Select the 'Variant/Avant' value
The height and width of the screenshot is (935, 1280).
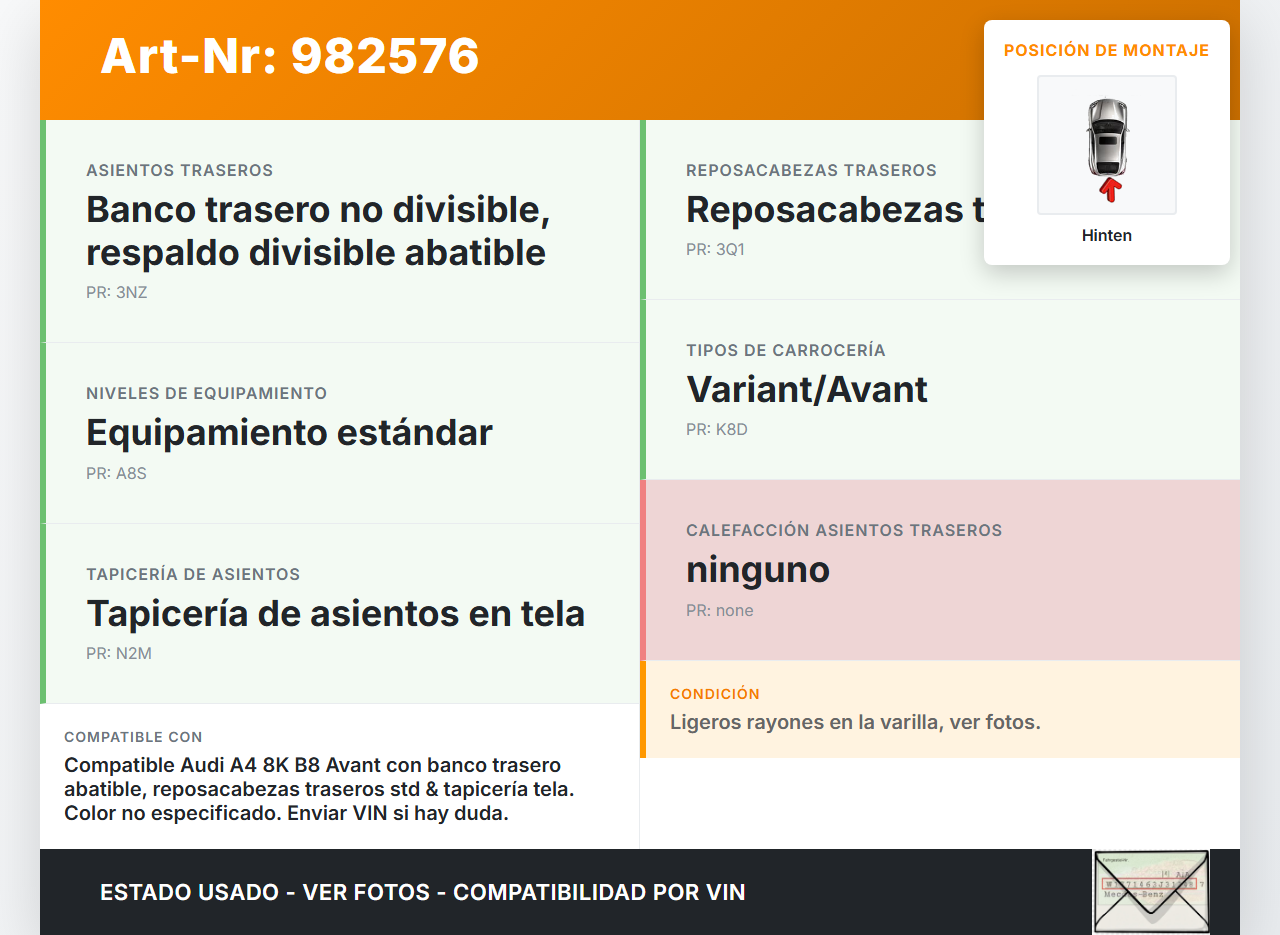[807, 390]
